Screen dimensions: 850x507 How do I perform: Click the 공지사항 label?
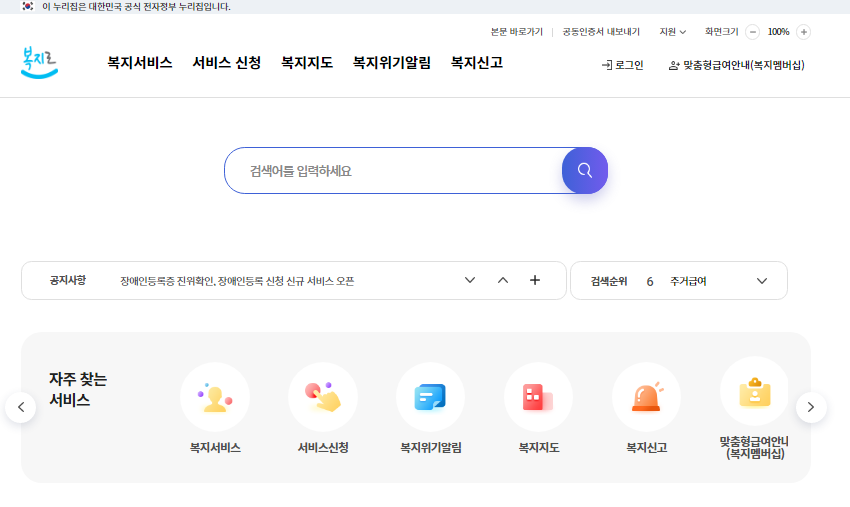68,280
